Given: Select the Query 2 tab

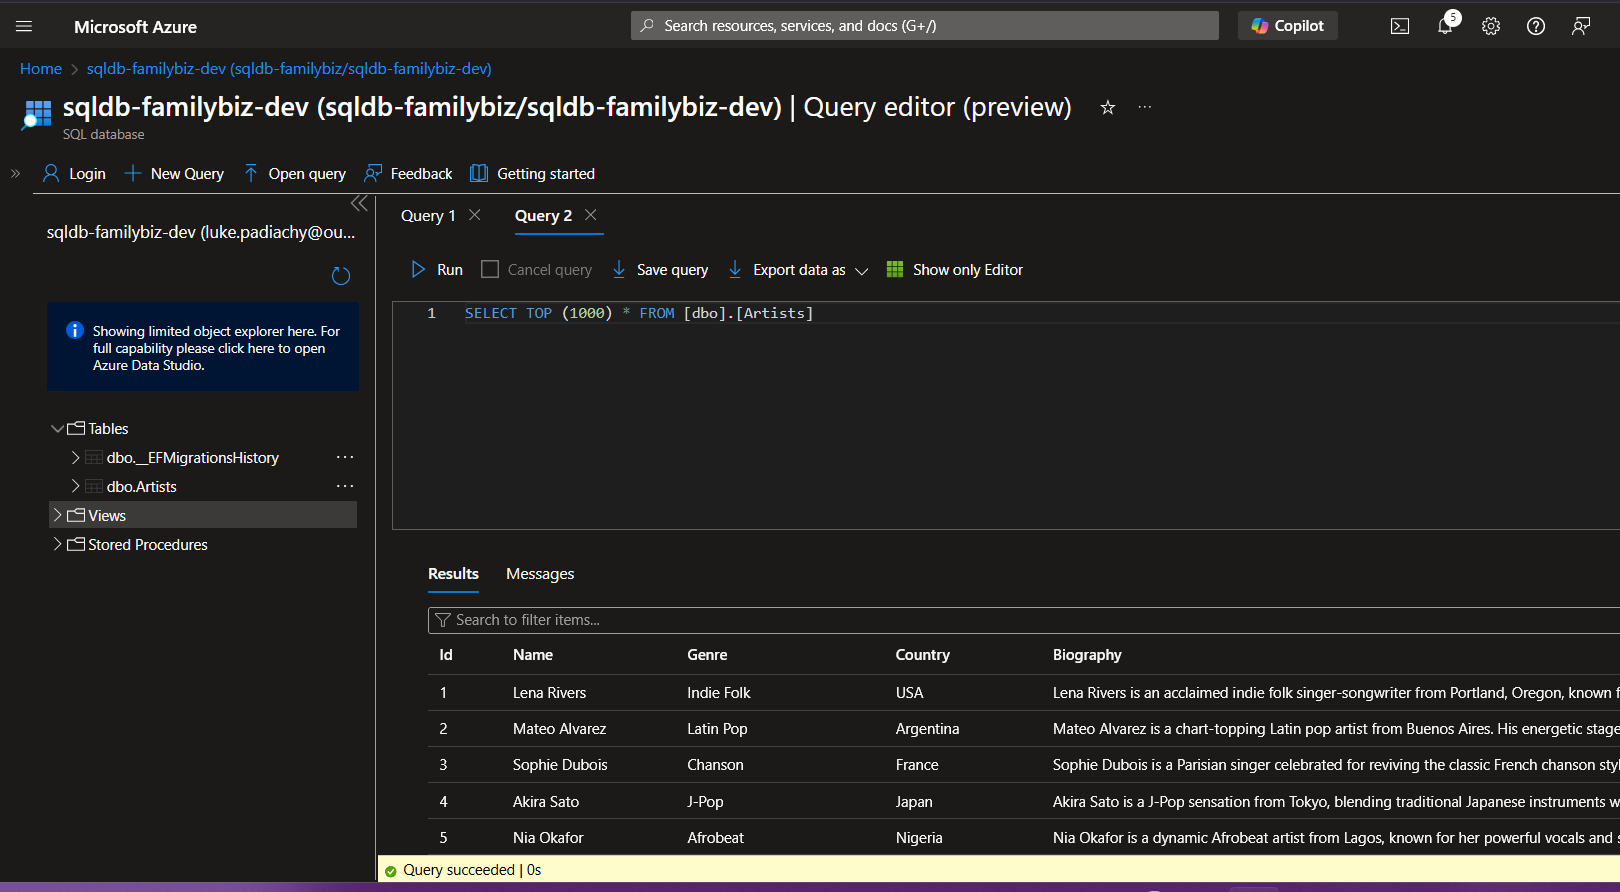Looking at the screenshot, I should [543, 216].
